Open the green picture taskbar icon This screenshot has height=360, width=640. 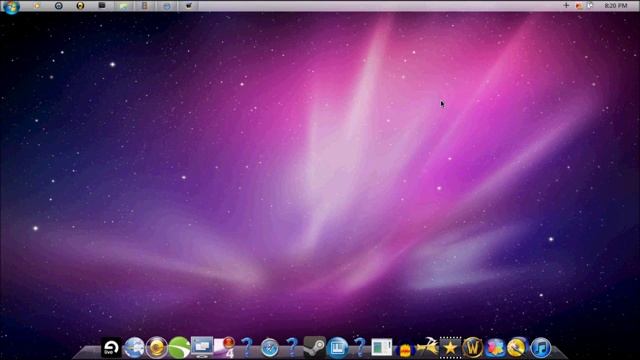coord(123,6)
